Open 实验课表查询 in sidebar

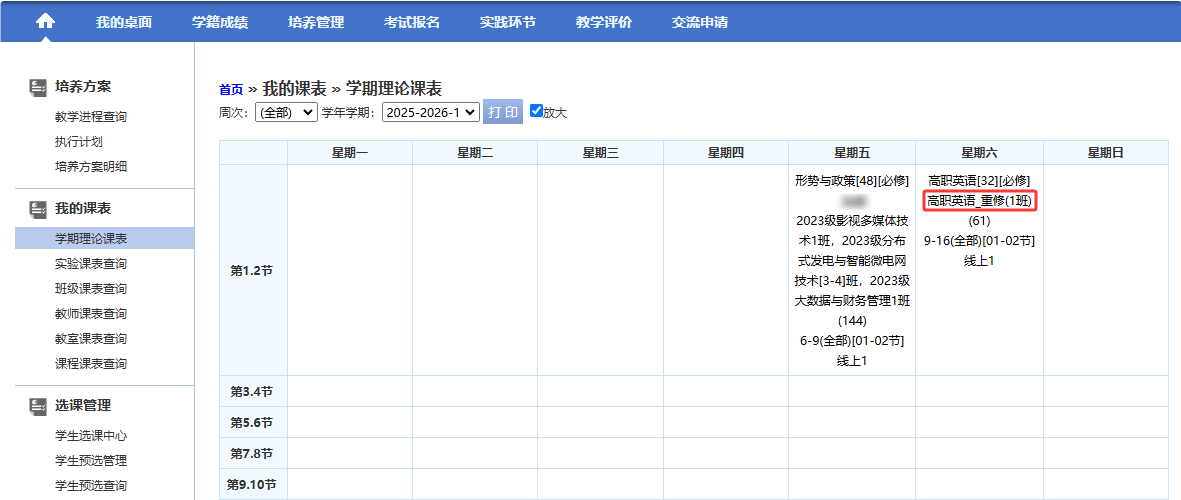(x=91, y=264)
